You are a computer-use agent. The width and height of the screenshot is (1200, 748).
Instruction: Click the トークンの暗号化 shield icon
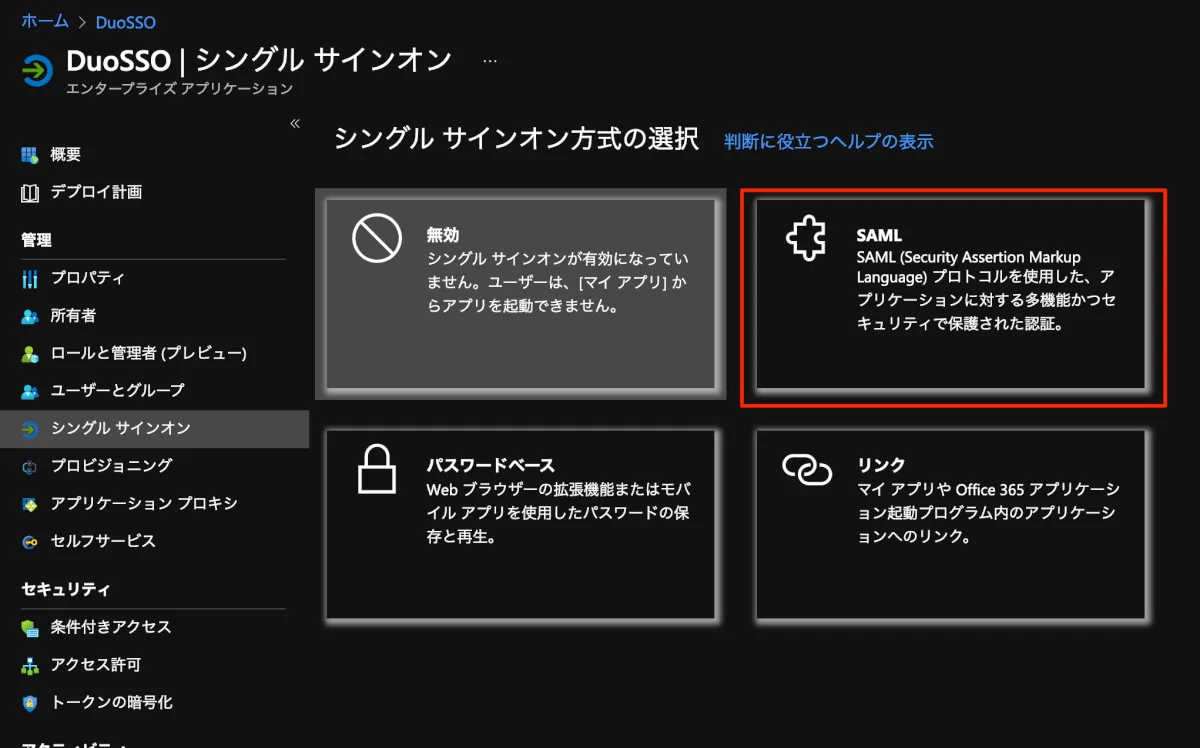pos(30,702)
